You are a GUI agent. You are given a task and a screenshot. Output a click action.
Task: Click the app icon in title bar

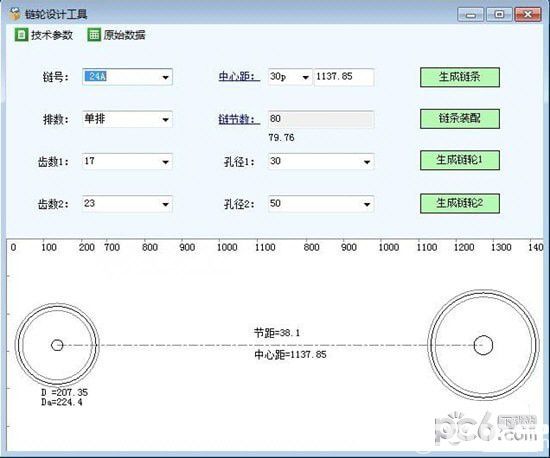point(15,14)
